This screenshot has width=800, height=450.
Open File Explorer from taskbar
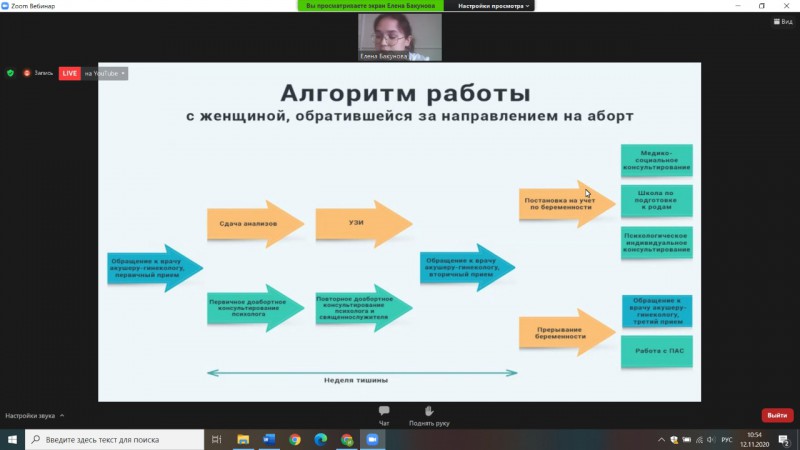coord(243,440)
